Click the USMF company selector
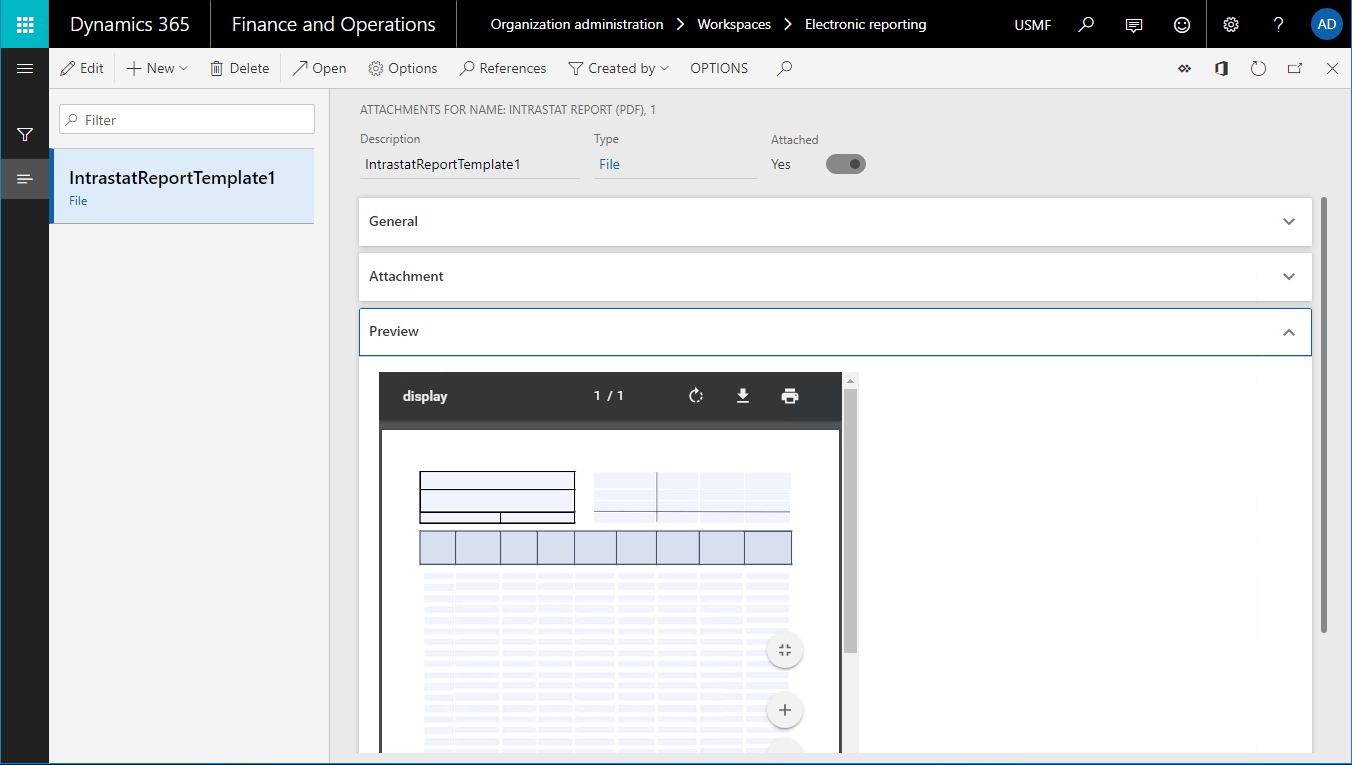This screenshot has width=1352, height=765. [1033, 25]
